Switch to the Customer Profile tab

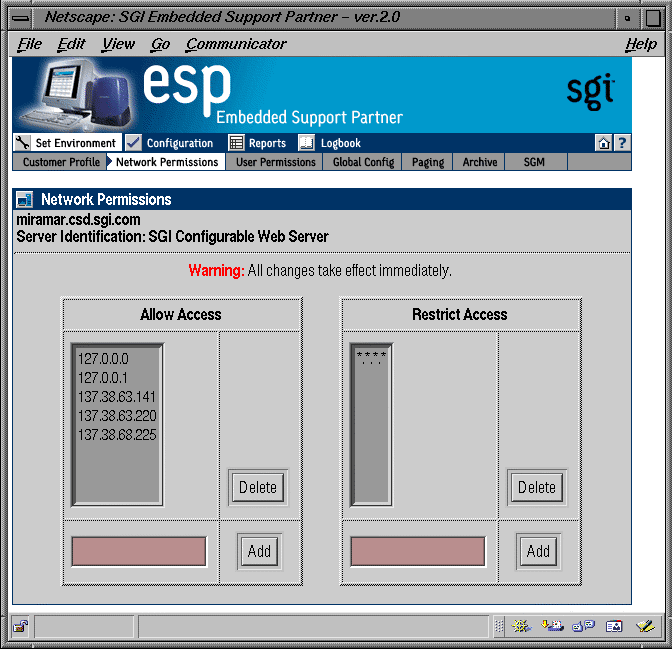coord(60,162)
